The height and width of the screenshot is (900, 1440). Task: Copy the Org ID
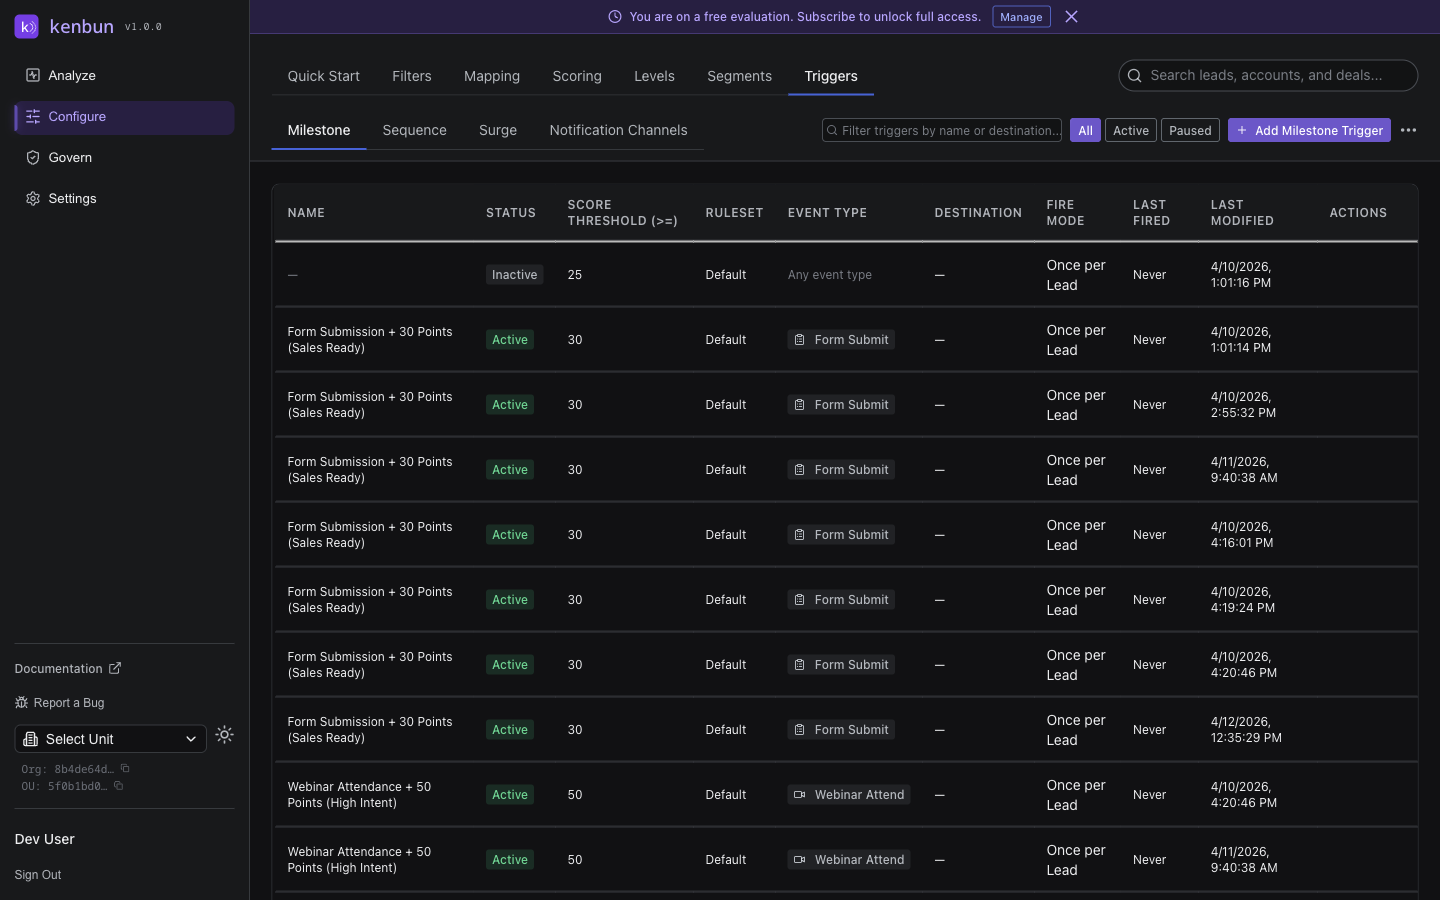click(x=125, y=769)
